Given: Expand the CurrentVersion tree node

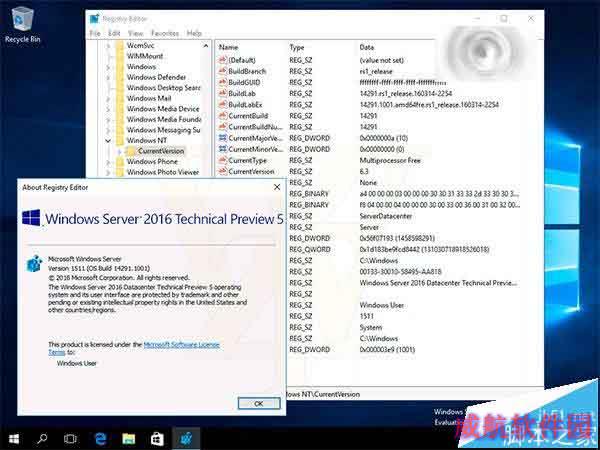Looking at the screenshot, I should coord(119,151).
